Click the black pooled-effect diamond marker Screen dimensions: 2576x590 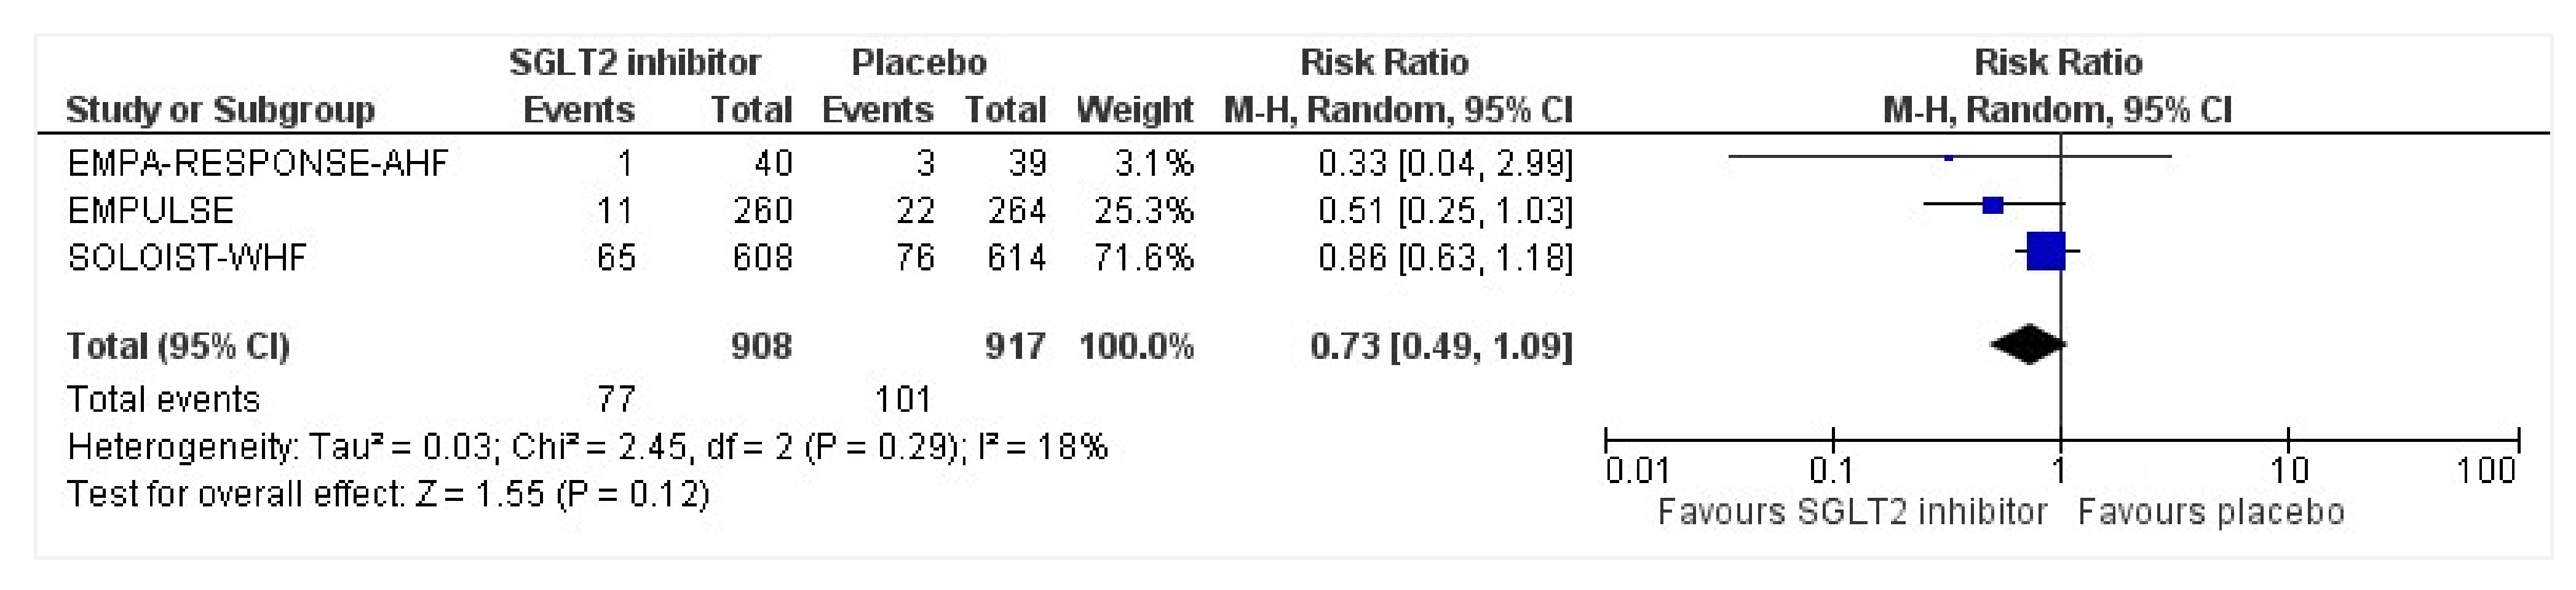pos(2027,345)
